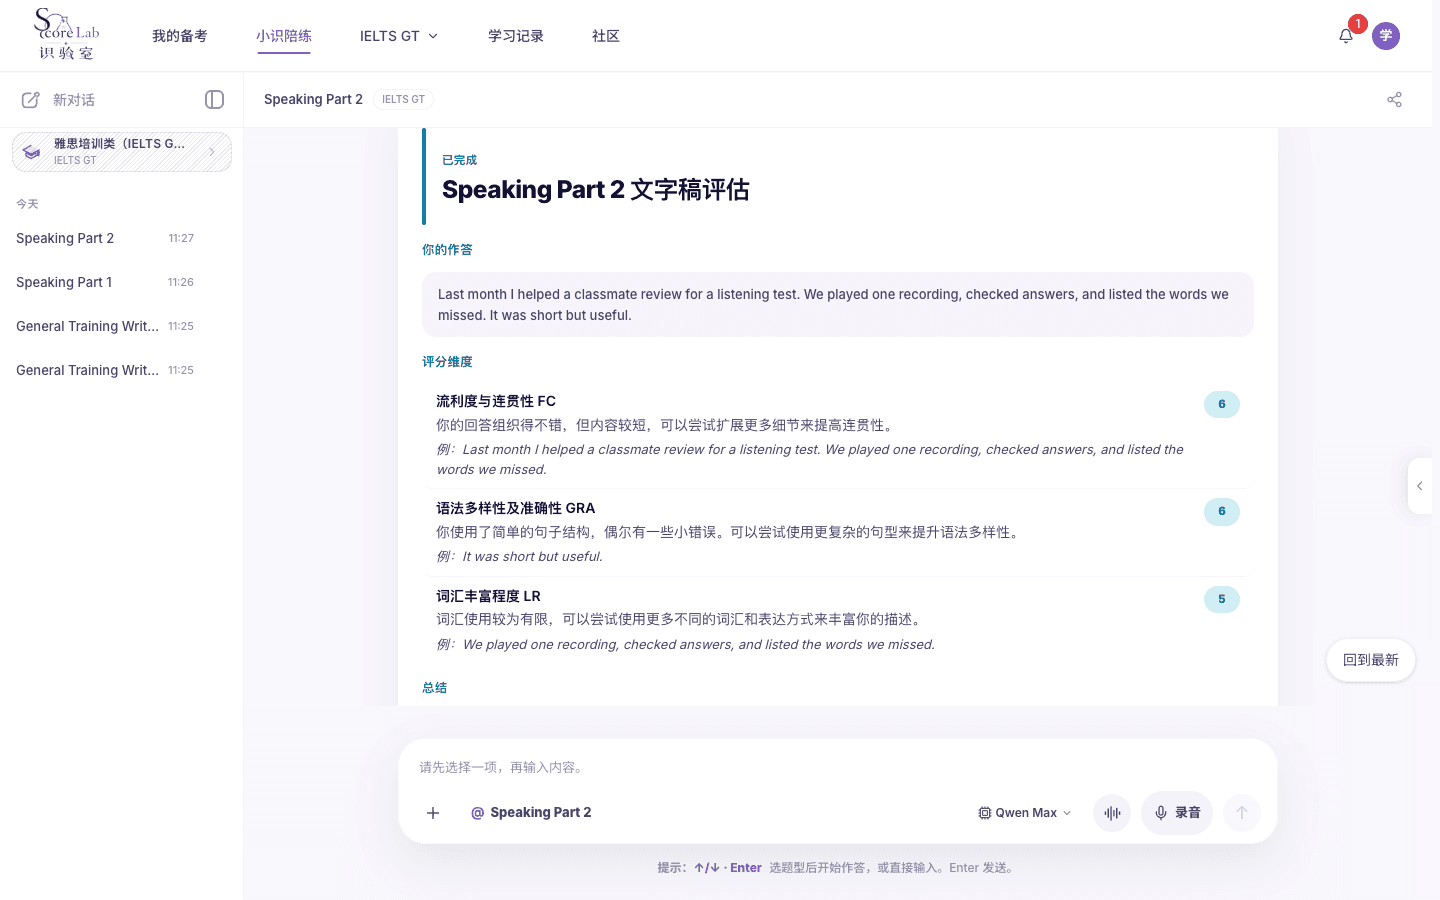Viewport: 1440px width, 900px height.
Task: Click the LR score badge 5
Action: click(x=1222, y=599)
